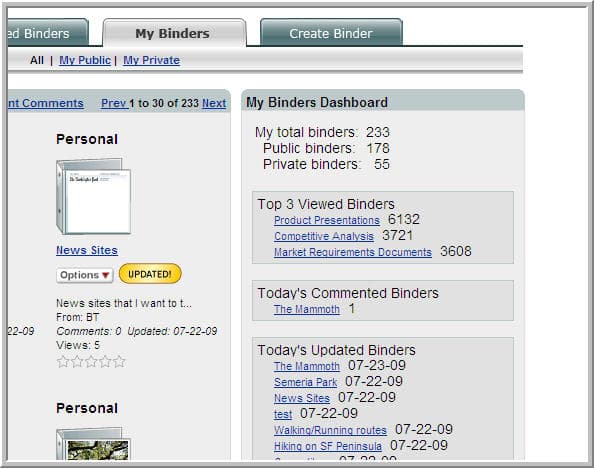Rate News Sites with five stars
This screenshot has height=468, width=594.
119,362
